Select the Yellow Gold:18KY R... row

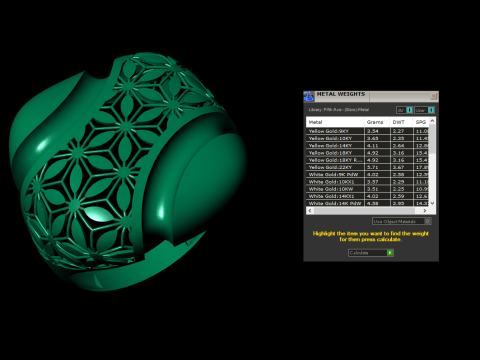pyautogui.click(x=367, y=160)
